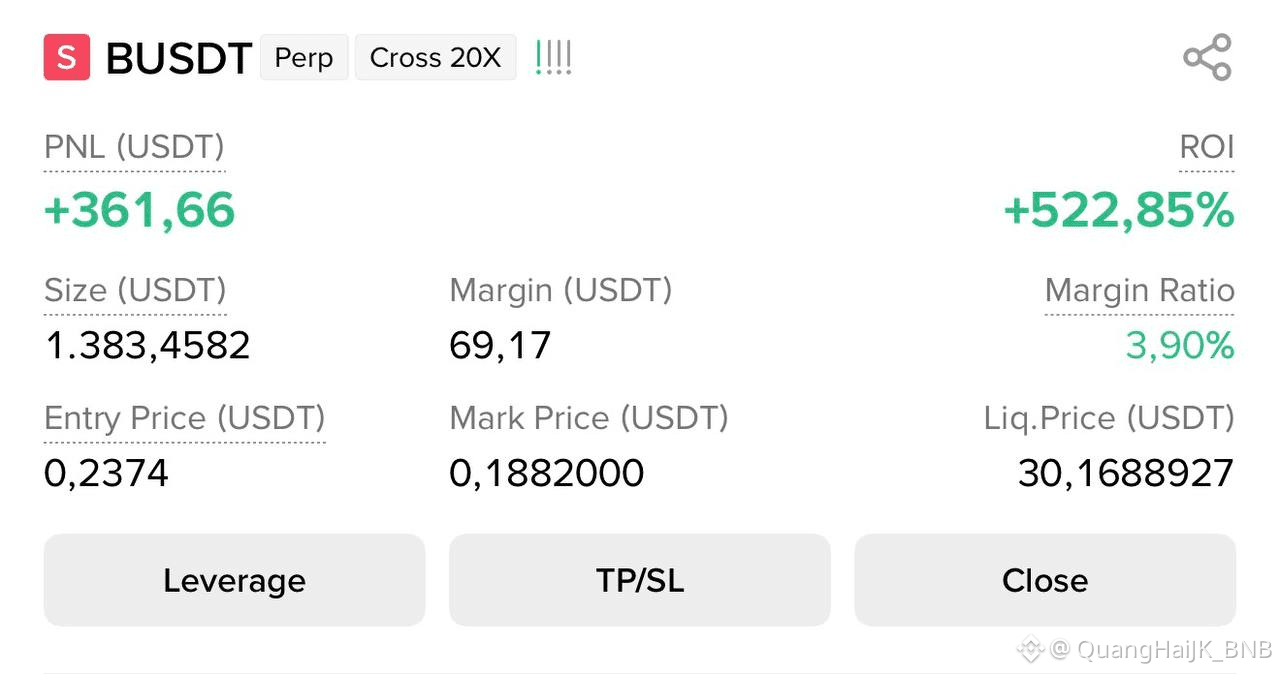Click the liquidation price 30,1688927

tap(1126, 473)
